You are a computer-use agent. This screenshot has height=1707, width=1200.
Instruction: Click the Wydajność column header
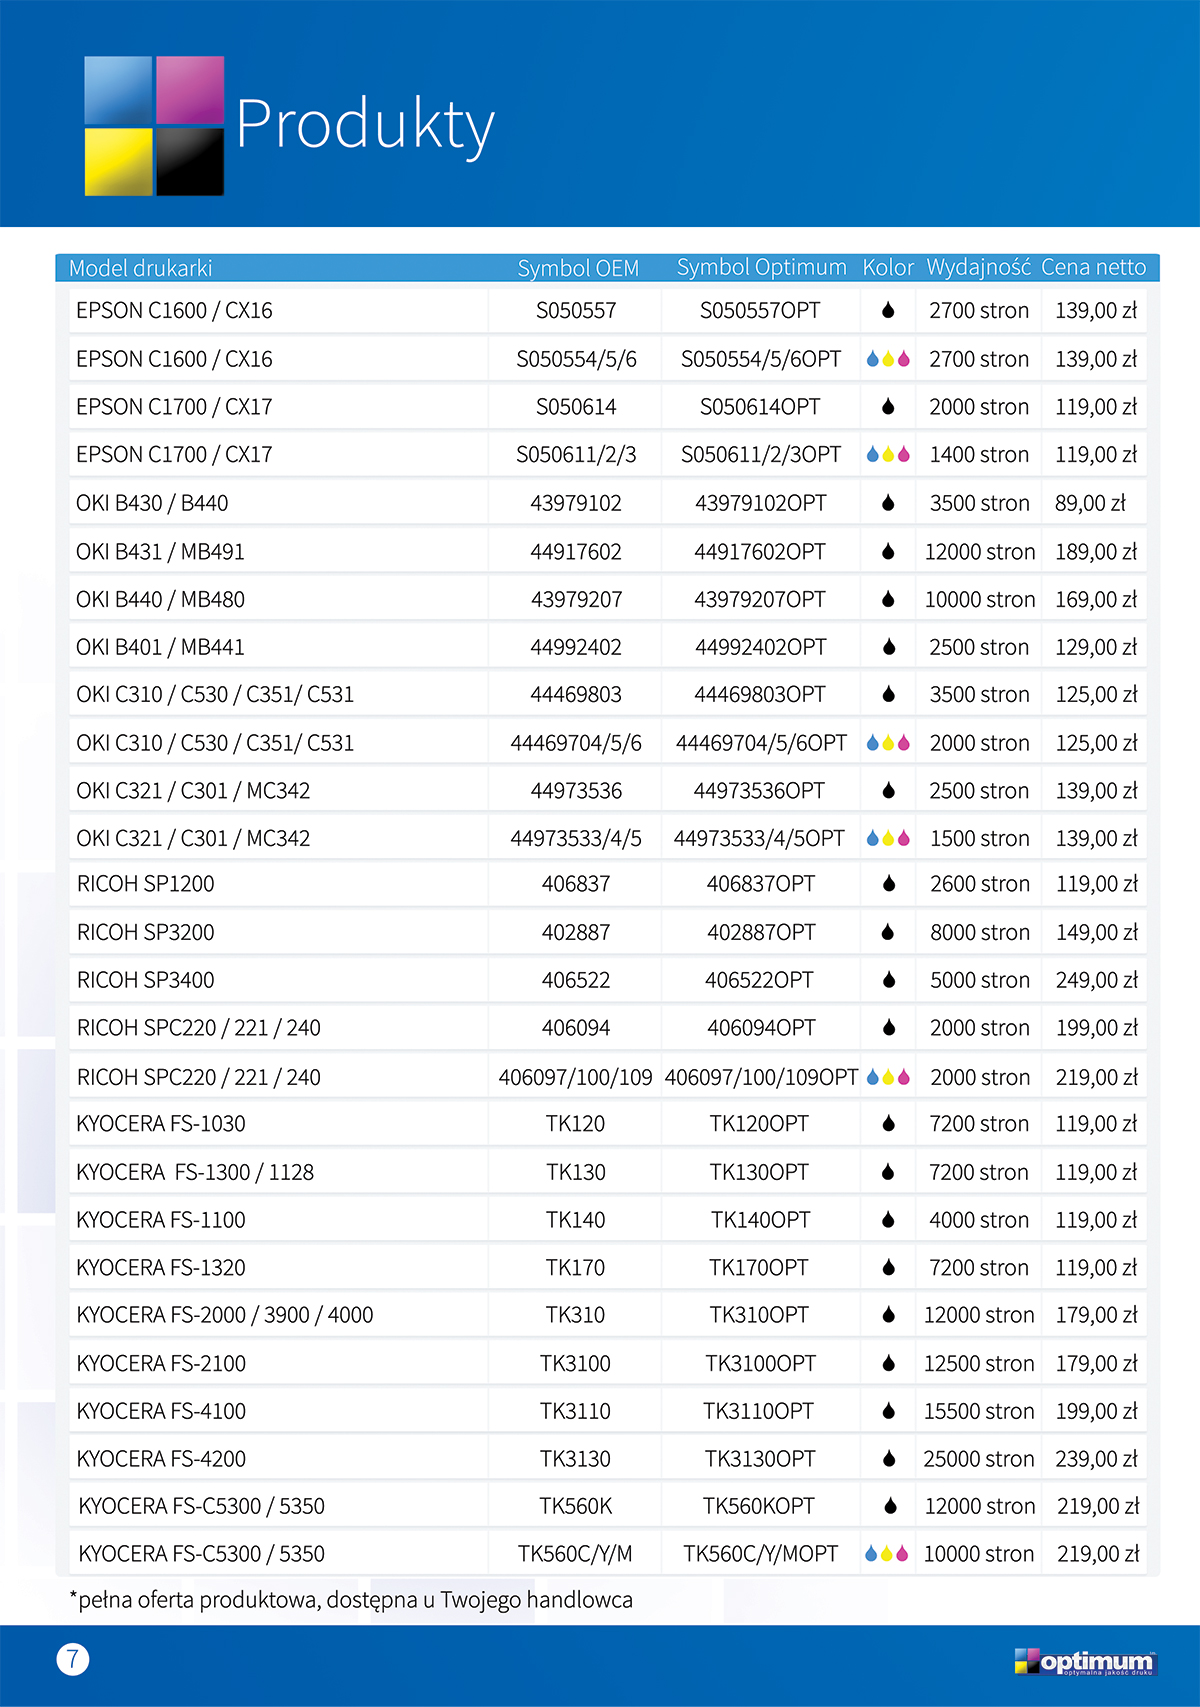tap(979, 267)
